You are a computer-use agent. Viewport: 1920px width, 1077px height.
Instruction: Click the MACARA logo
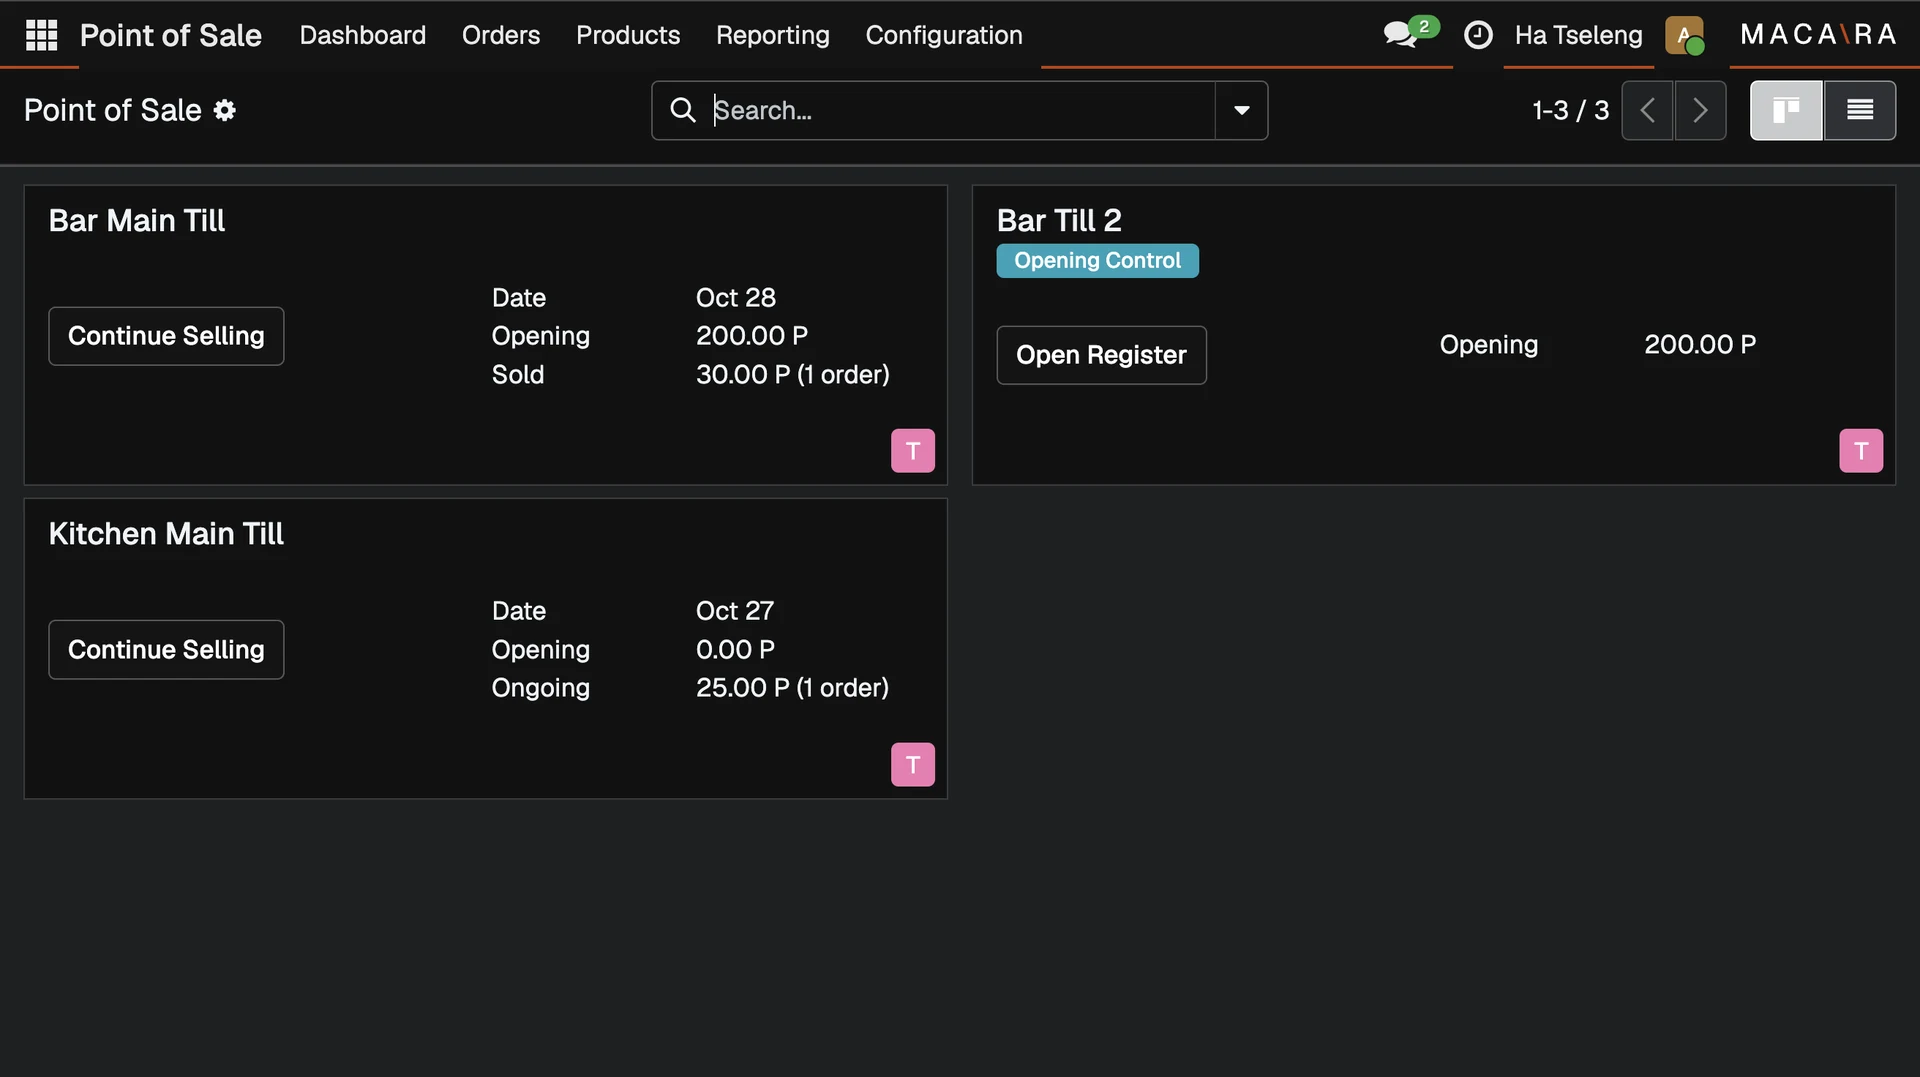tap(1818, 35)
